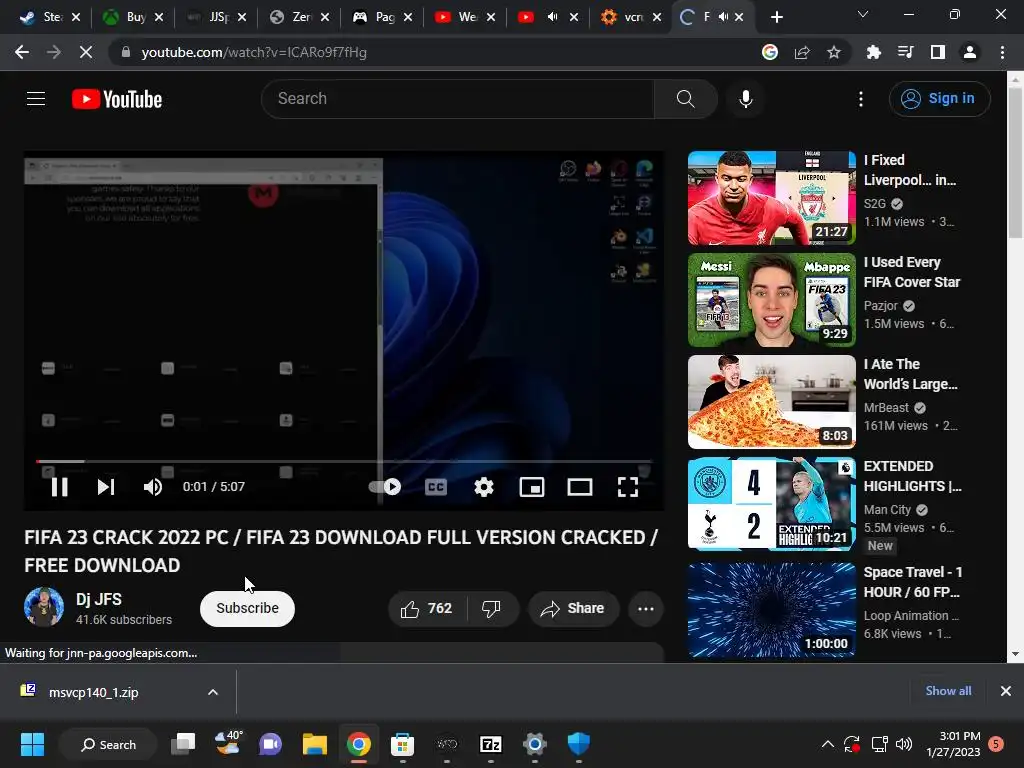Open Chrome profile menu
This screenshot has width=1024, height=768.
[x=970, y=52]
